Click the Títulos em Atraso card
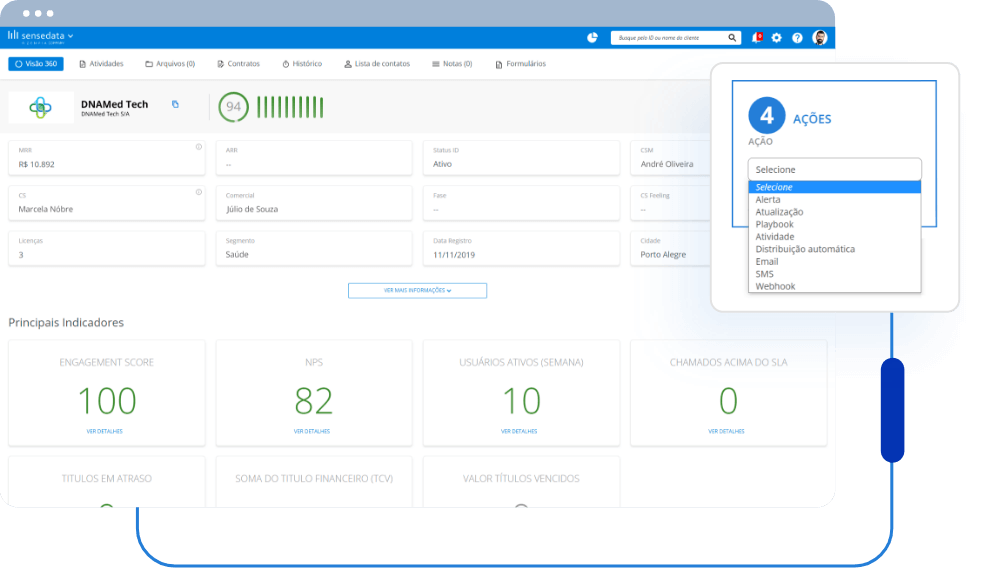The width and height of the screenshot is (1006, 568). tap(107, 482)
